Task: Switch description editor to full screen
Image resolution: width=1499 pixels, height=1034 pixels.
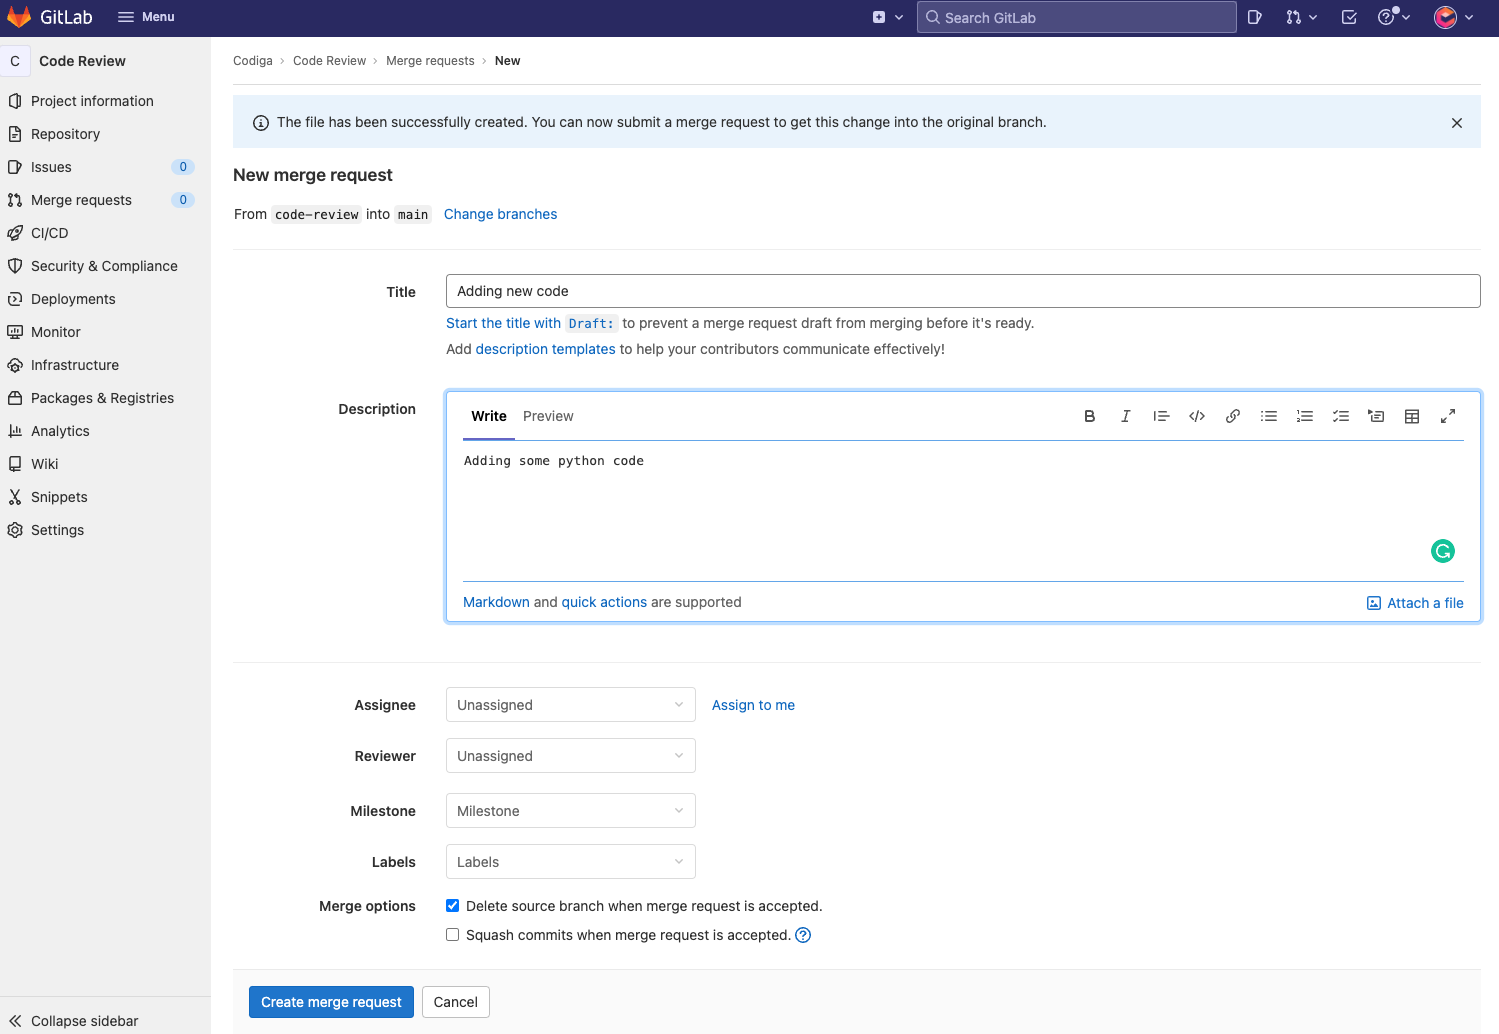Action: pos(1448,416)
